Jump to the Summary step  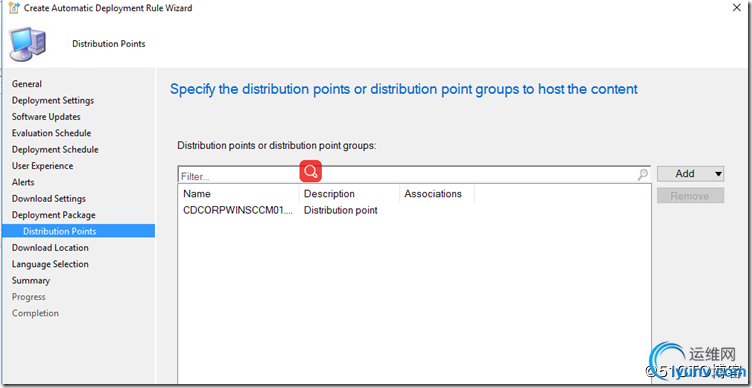tap(31, 280)
